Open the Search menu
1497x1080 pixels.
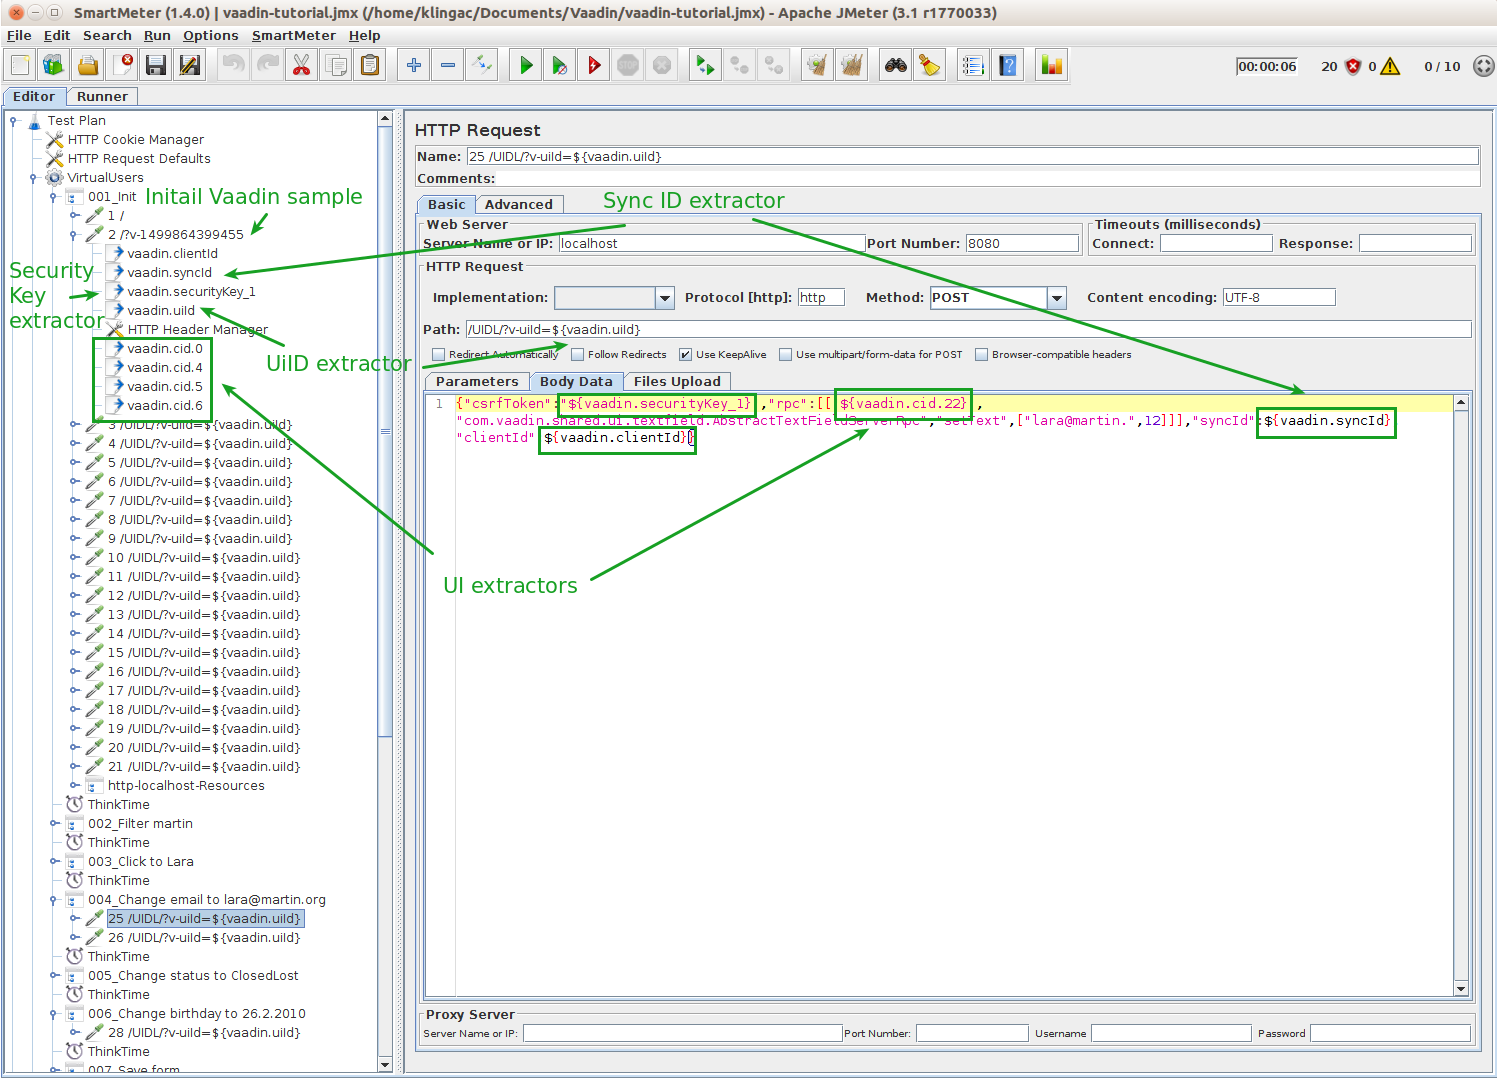tap(107, 35)
